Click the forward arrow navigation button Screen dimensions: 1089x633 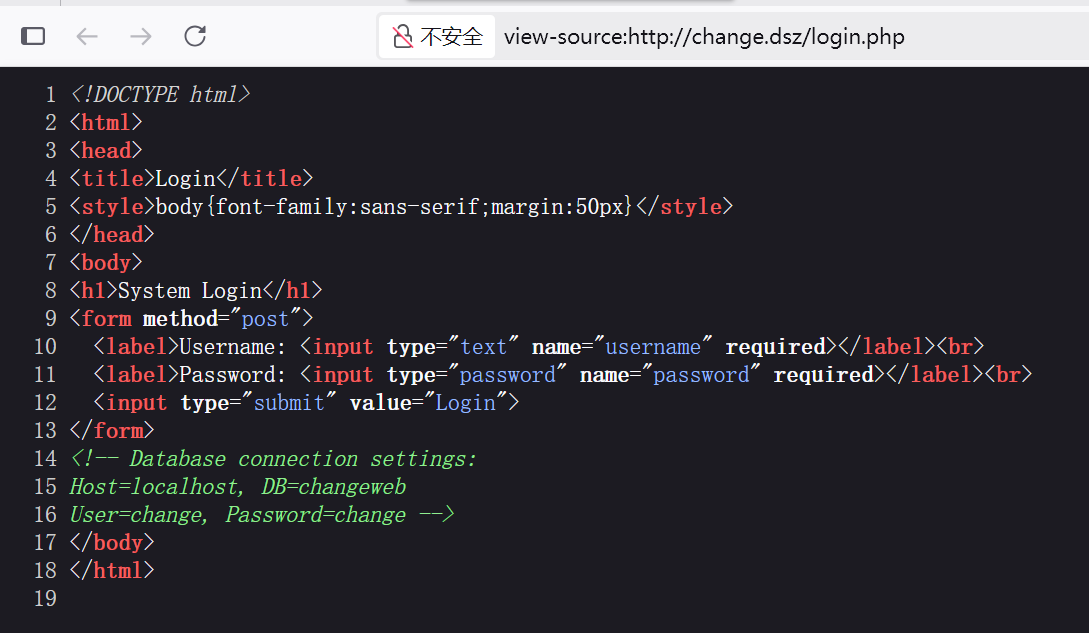click(x=141, y=37)
